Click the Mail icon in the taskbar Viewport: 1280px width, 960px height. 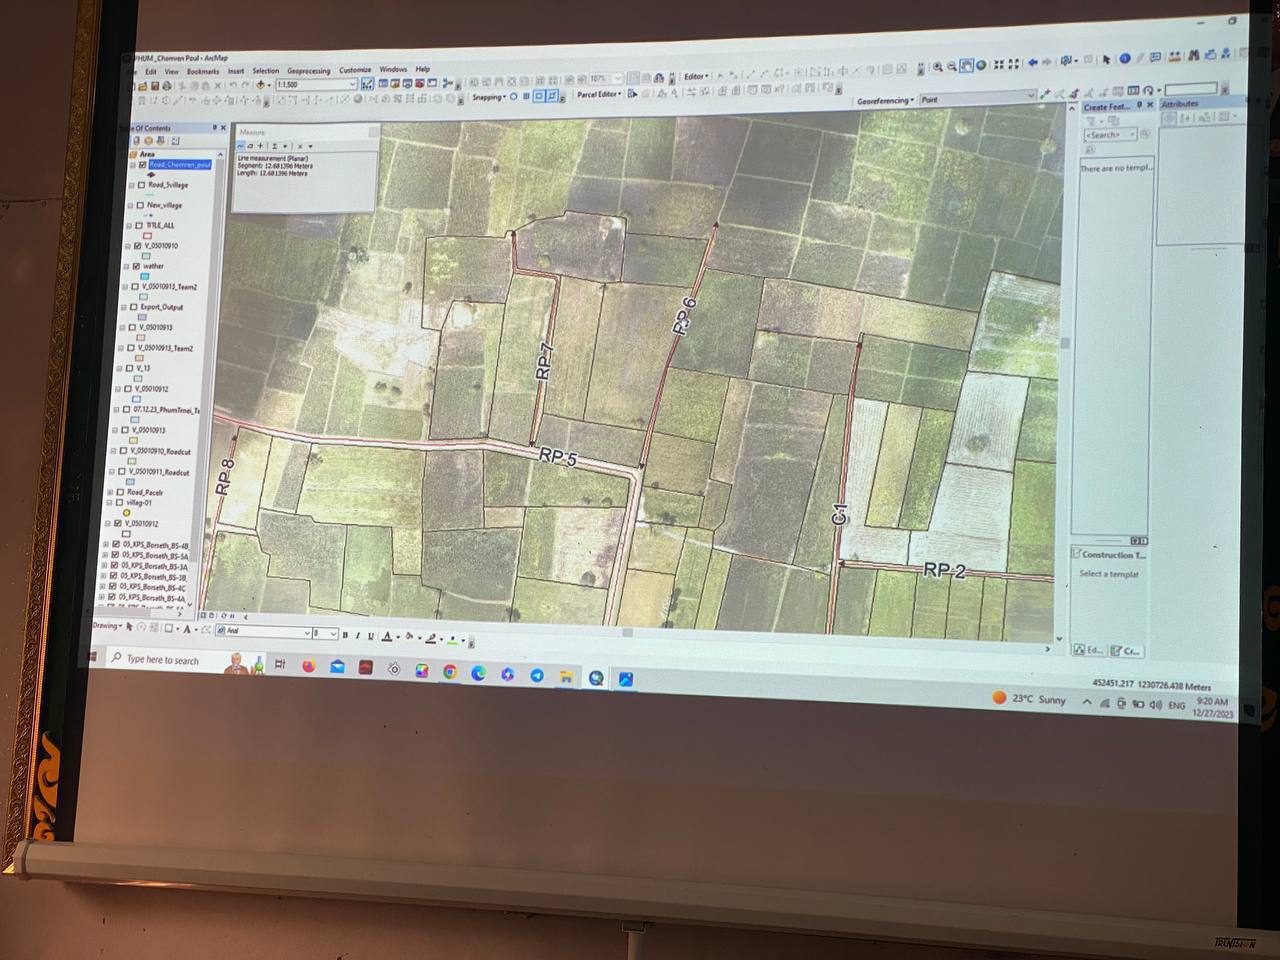point(337,667)
